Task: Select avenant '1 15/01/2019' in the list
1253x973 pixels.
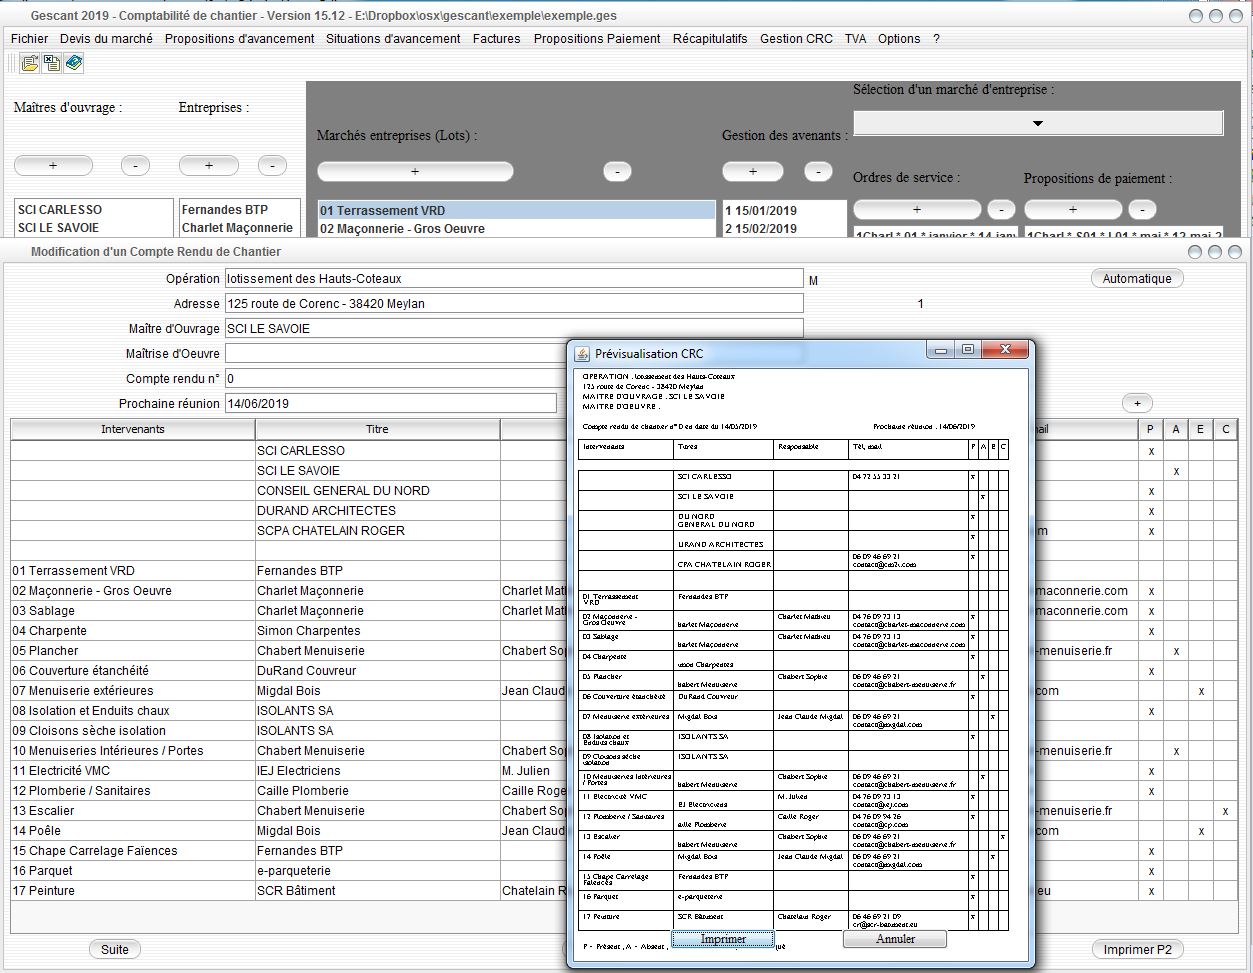Action: [x=783, y=211]
